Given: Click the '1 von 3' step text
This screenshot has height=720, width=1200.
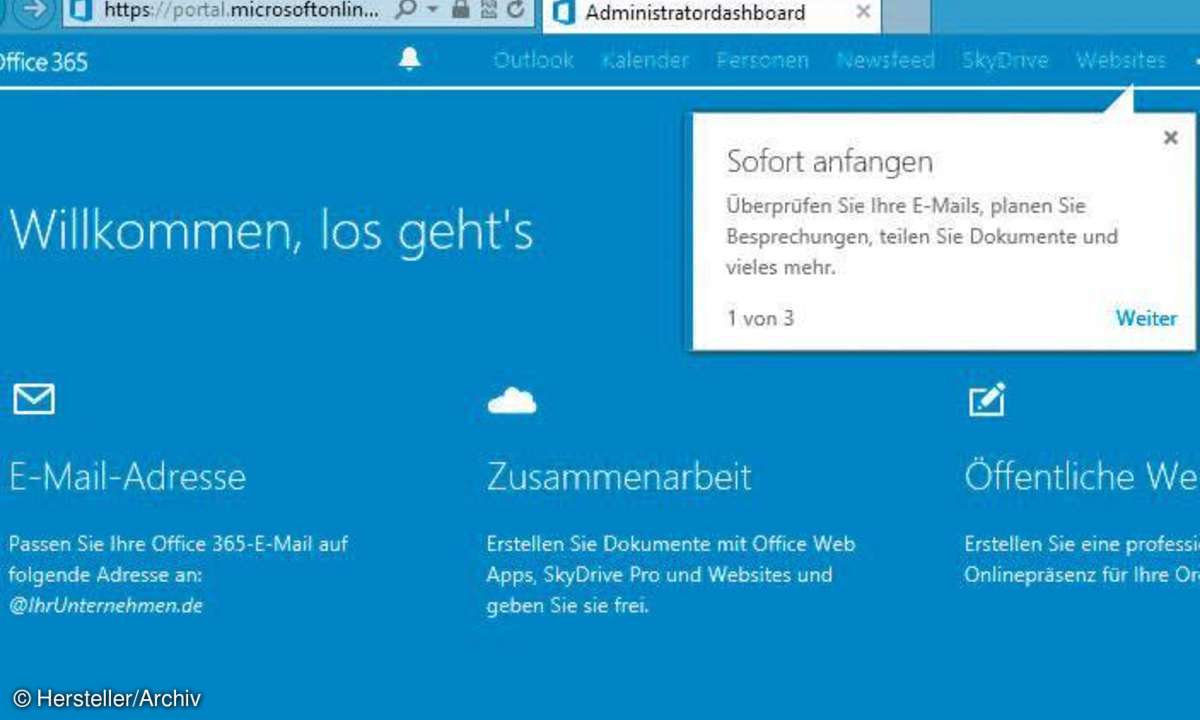Looking at the screenshot, I should (760, 318).
